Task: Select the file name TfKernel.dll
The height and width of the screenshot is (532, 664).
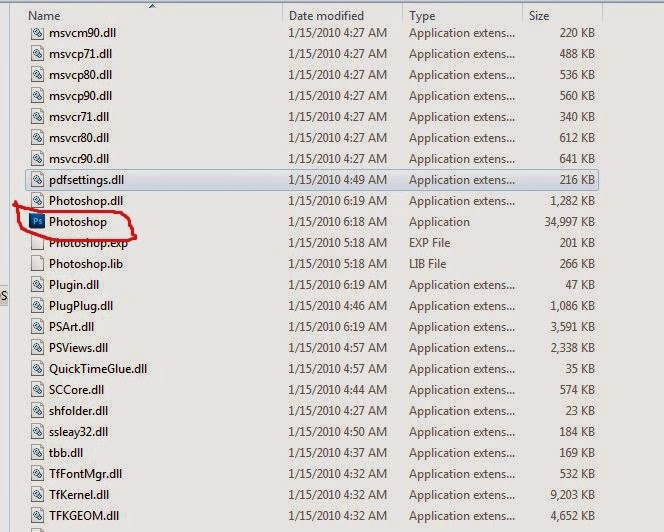Action: pos(79,495)
